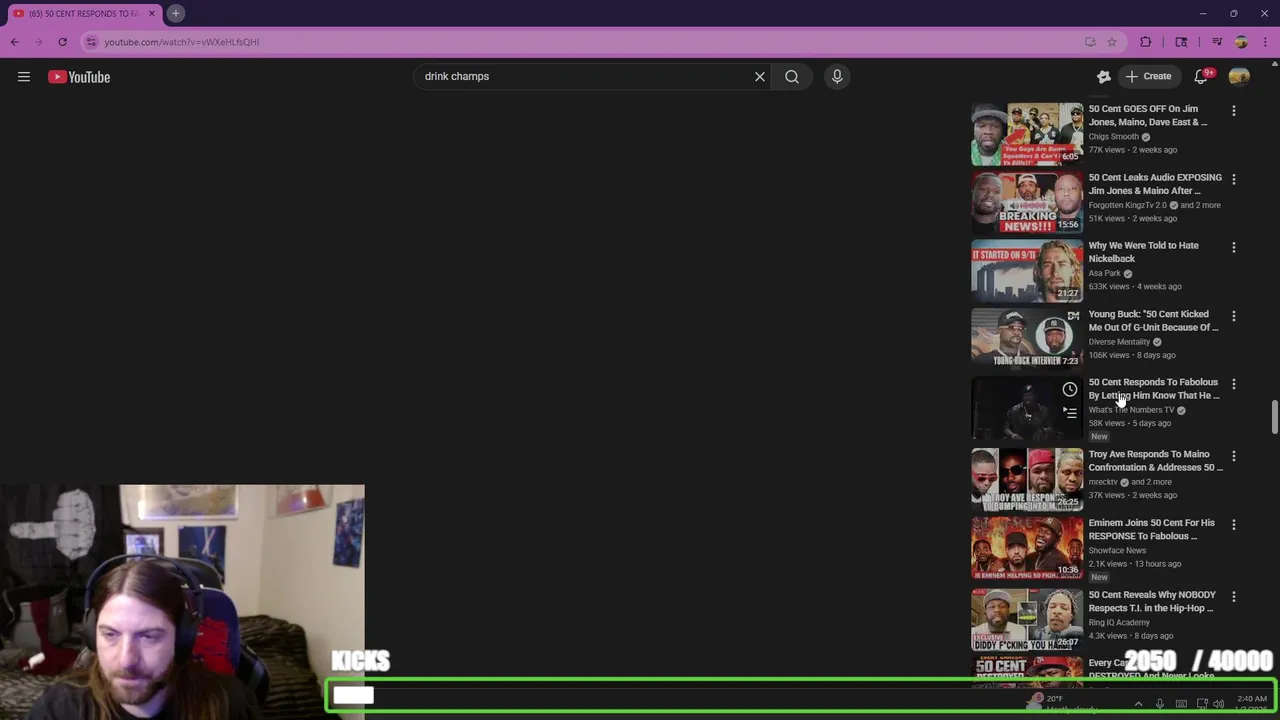Go back with browser back arrow
The width and height of the screenshot is (1280, 720).
click(x=15, y=42)
